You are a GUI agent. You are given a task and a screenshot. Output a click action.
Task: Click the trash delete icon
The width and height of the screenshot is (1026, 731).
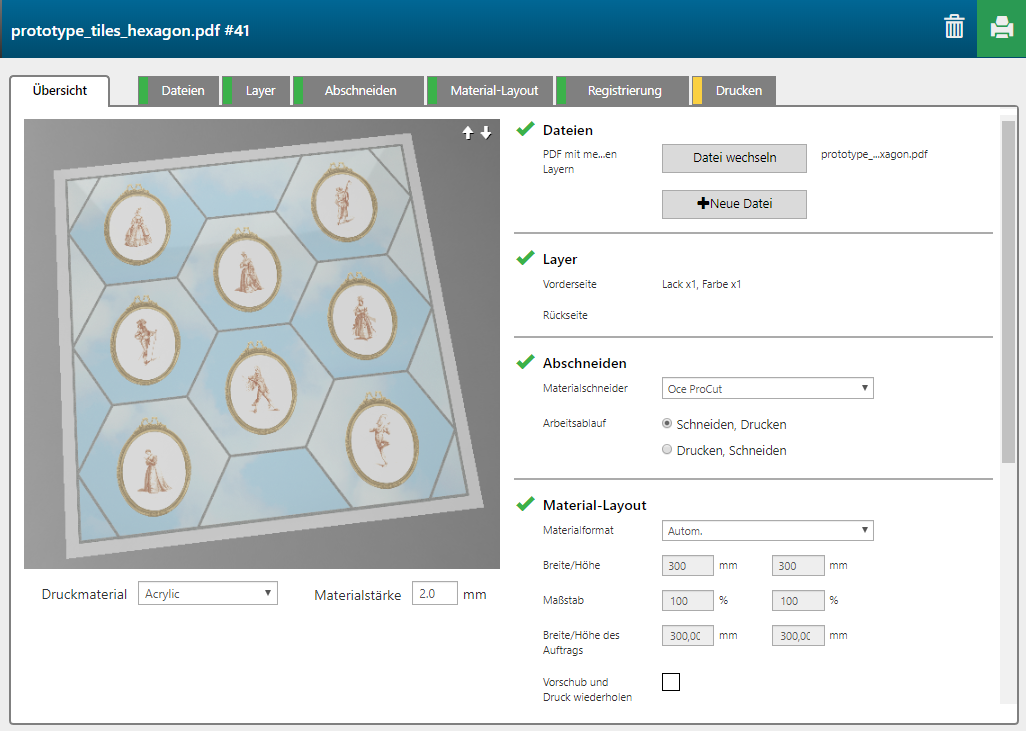[954, 27]
